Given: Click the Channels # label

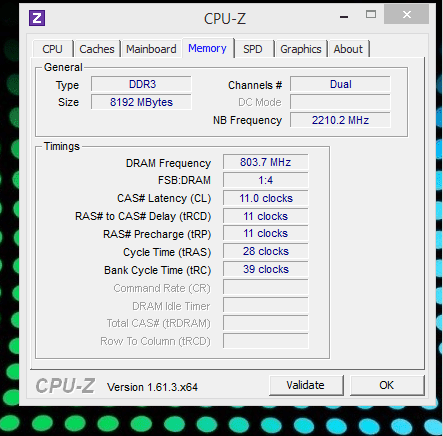Looking at the screenshot, I should point(255,85).
